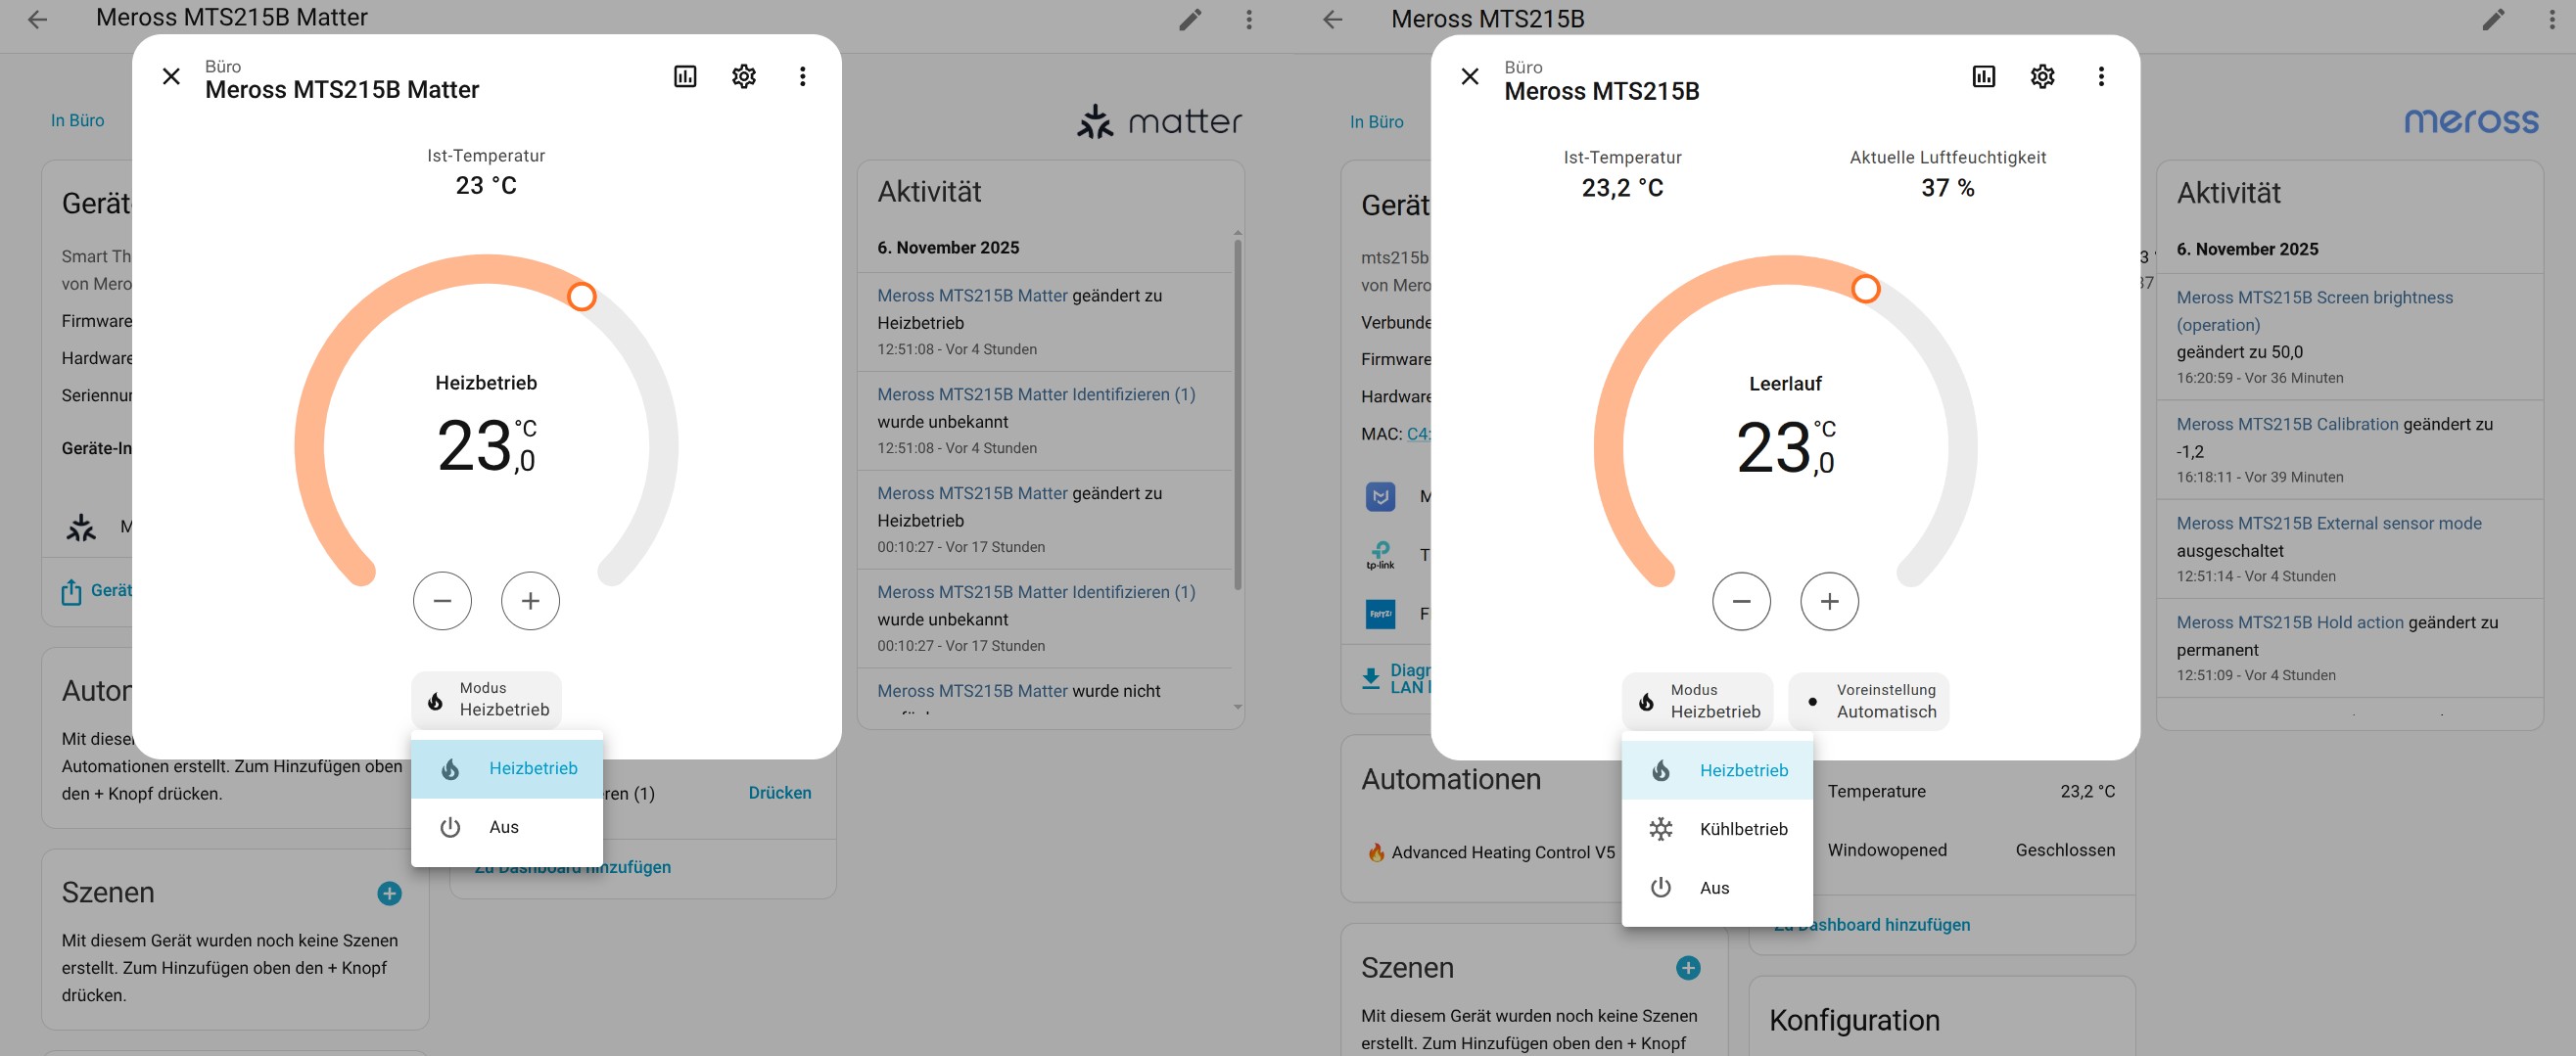Screen dimensions: 2576x1056
Task: Select Aus in Matter mode menu
Action: coord(507,828)
